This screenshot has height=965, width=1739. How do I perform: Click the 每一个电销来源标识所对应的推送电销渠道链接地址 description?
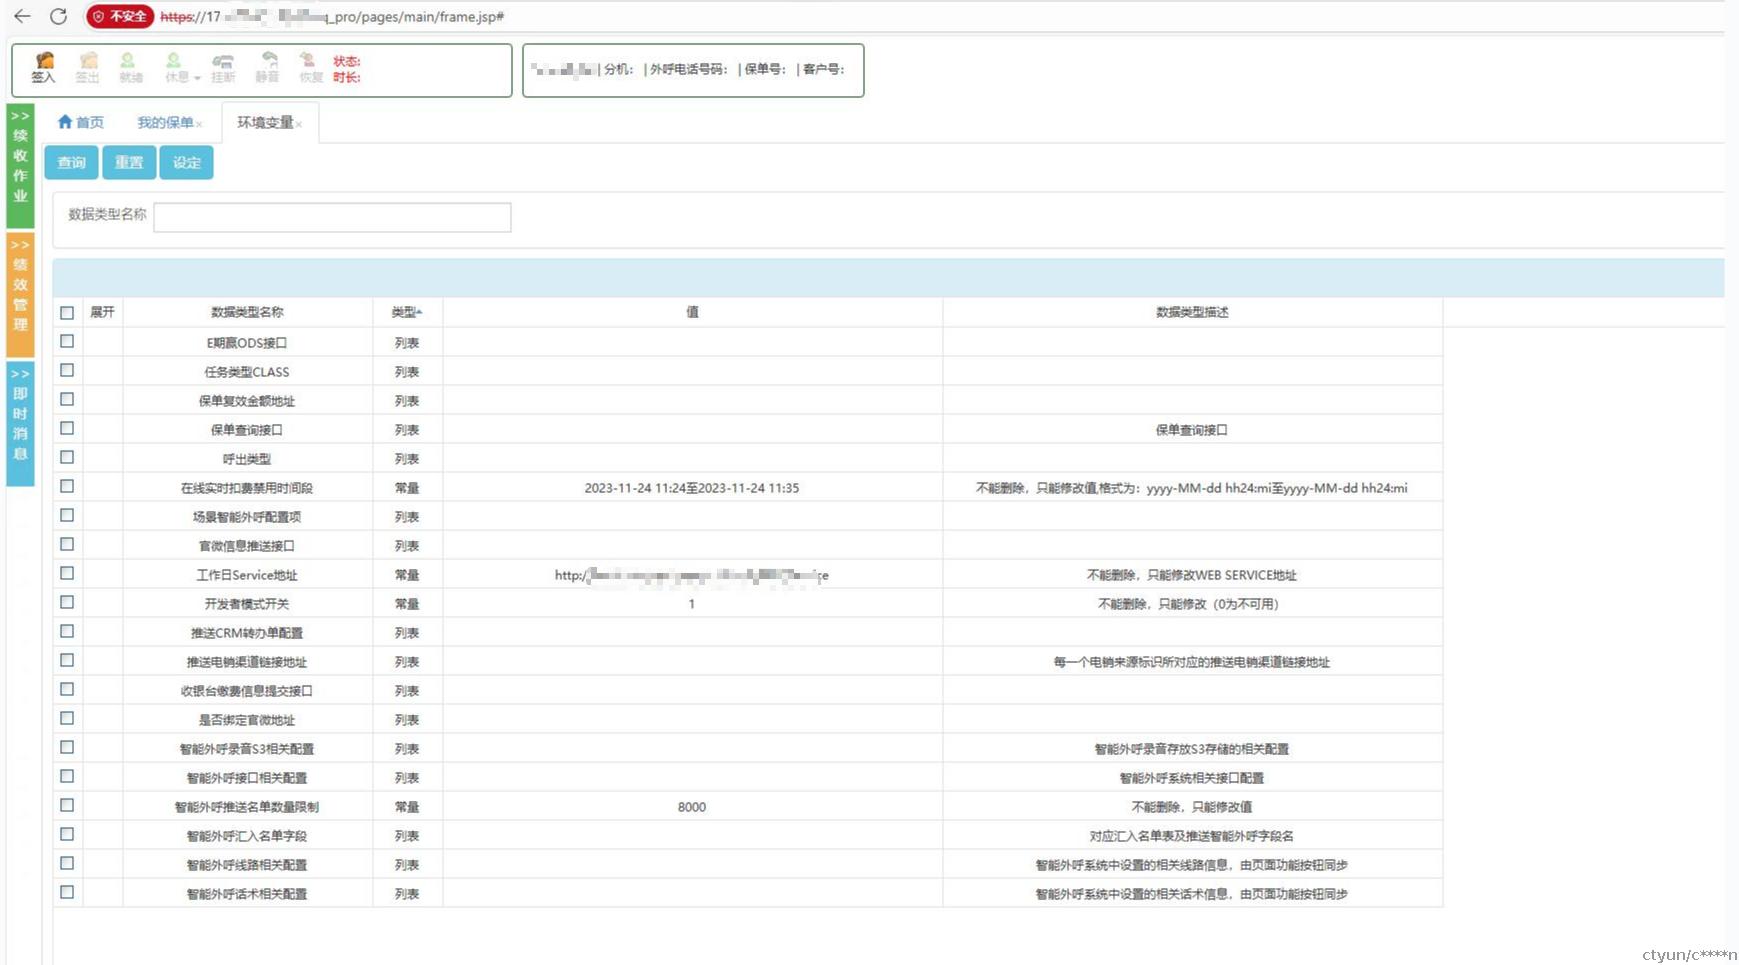tap(1192, 662)
